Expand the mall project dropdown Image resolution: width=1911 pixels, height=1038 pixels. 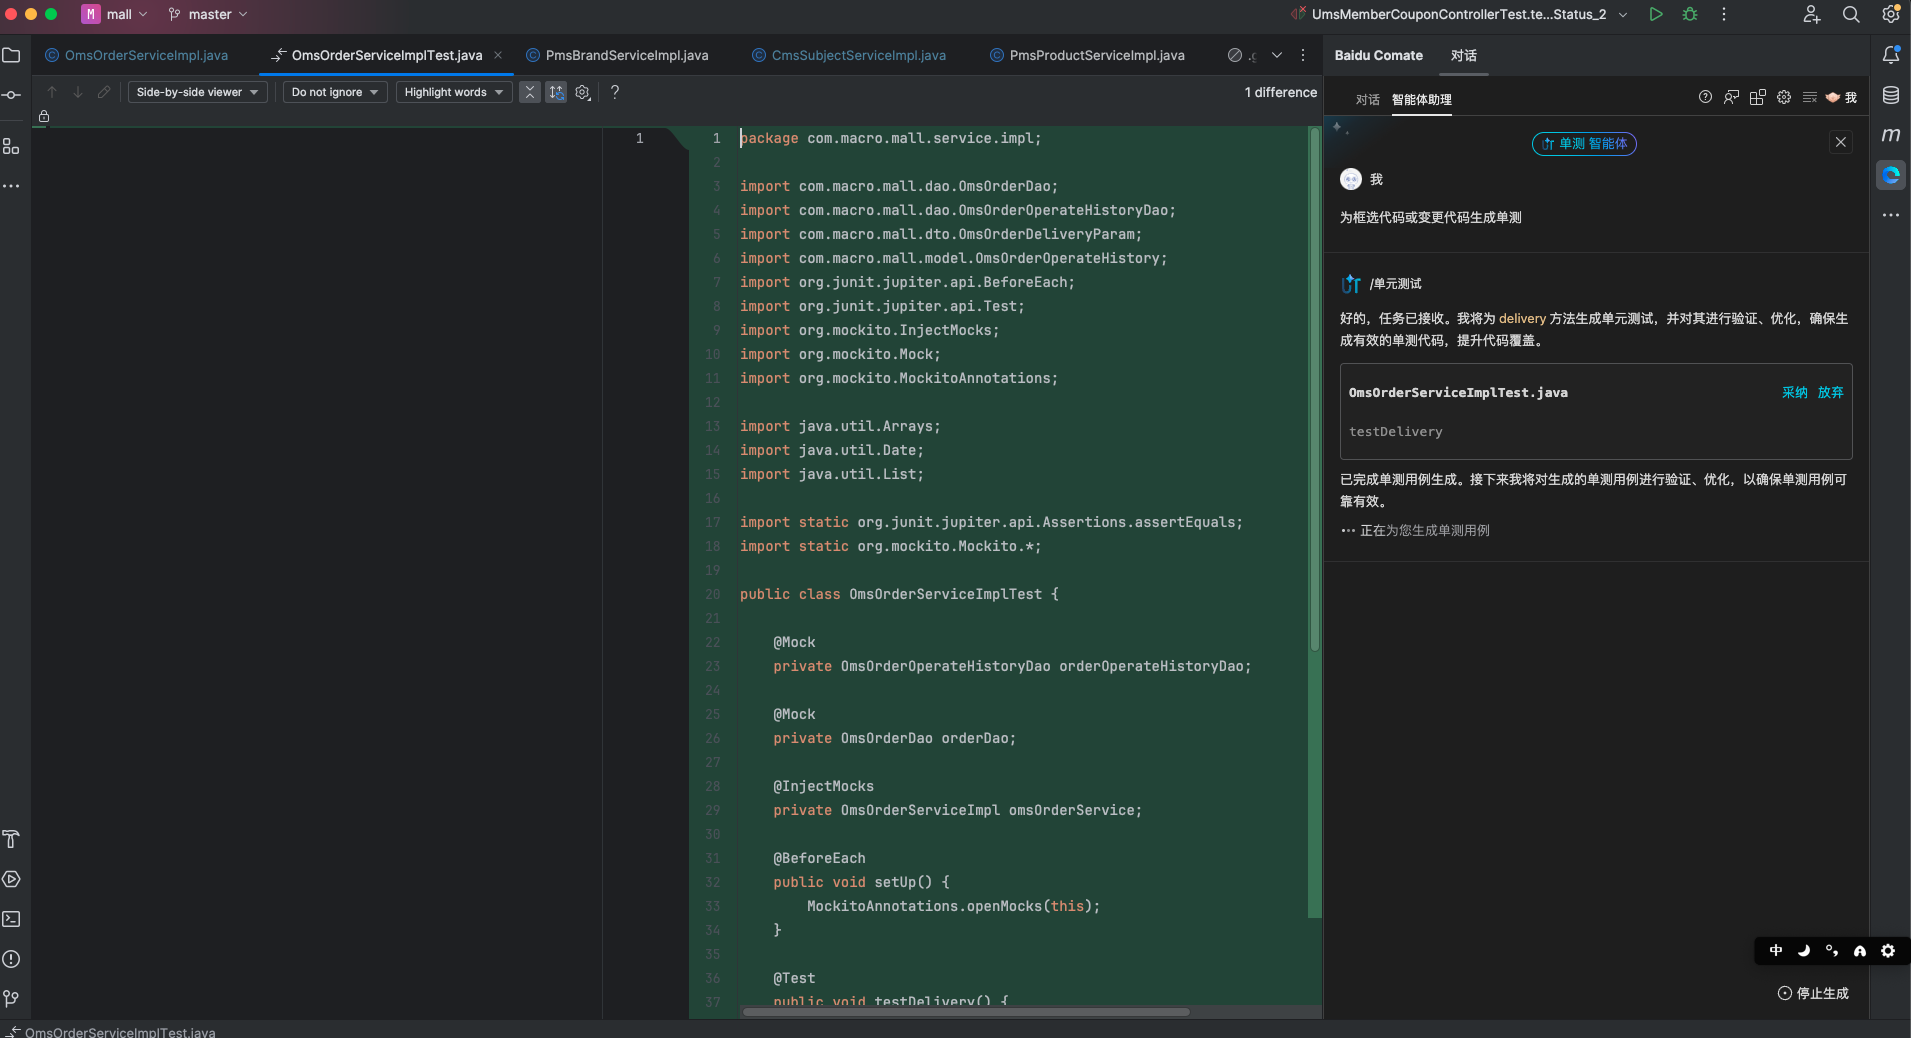115,14
